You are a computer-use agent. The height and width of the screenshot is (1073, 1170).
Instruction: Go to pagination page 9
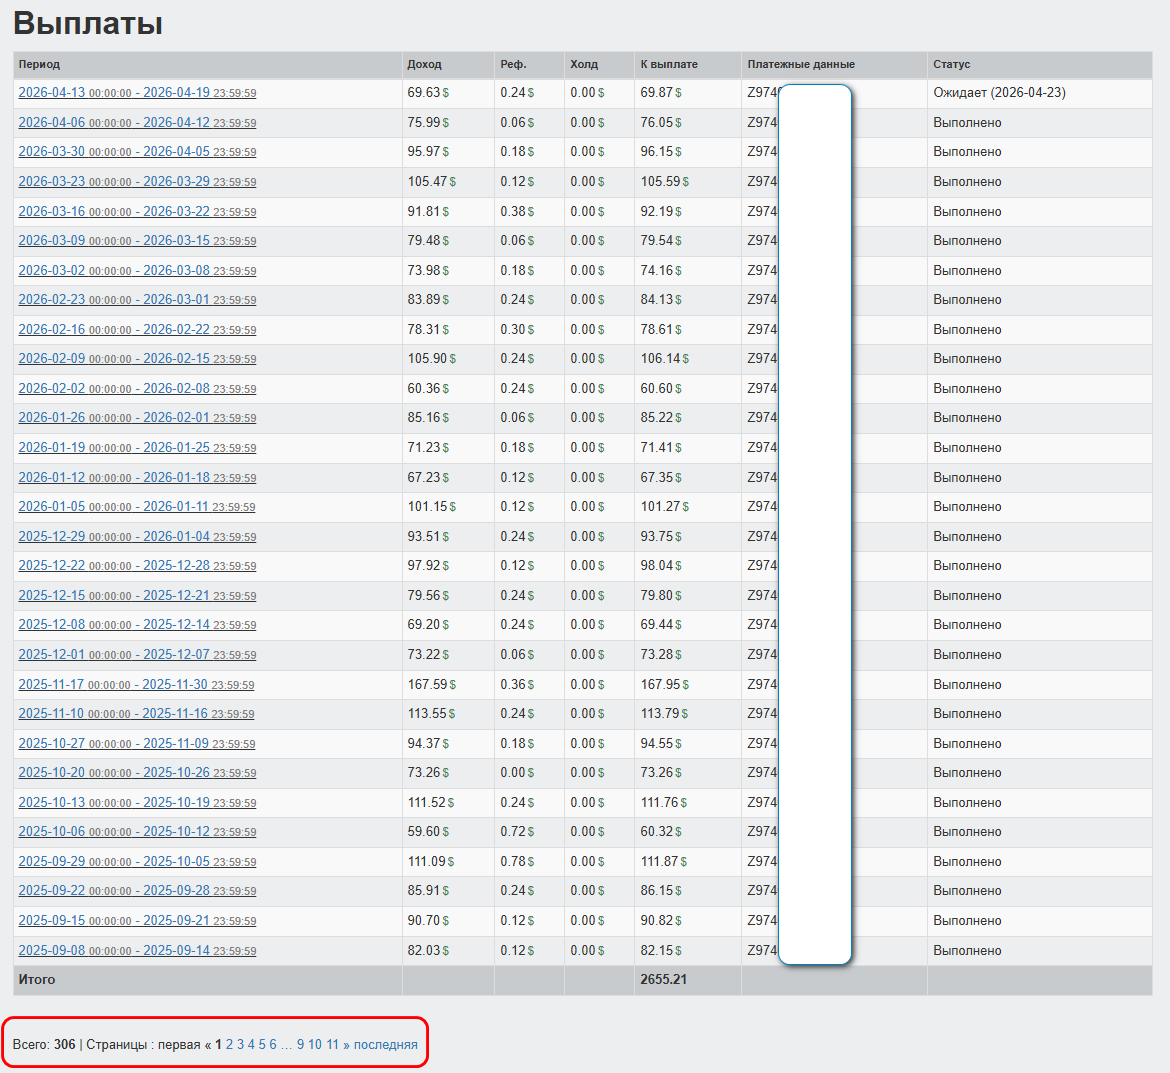300,1044
